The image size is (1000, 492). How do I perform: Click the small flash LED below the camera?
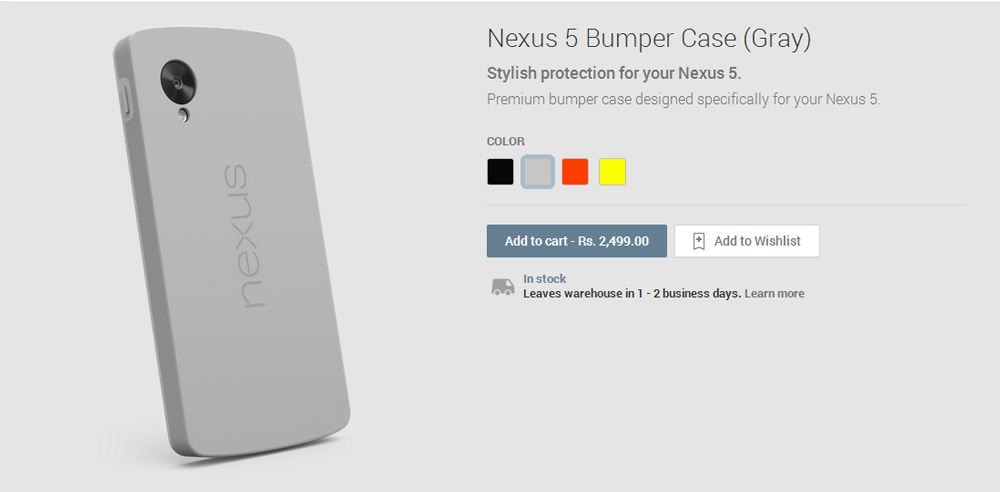pyautogui.click(x=184, y=115)
